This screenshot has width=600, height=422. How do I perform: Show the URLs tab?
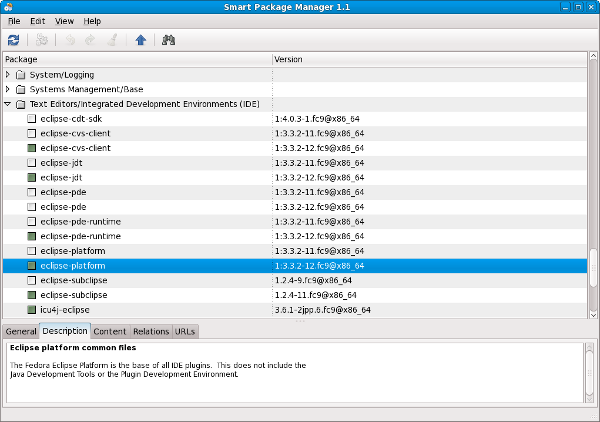(185, 331)
